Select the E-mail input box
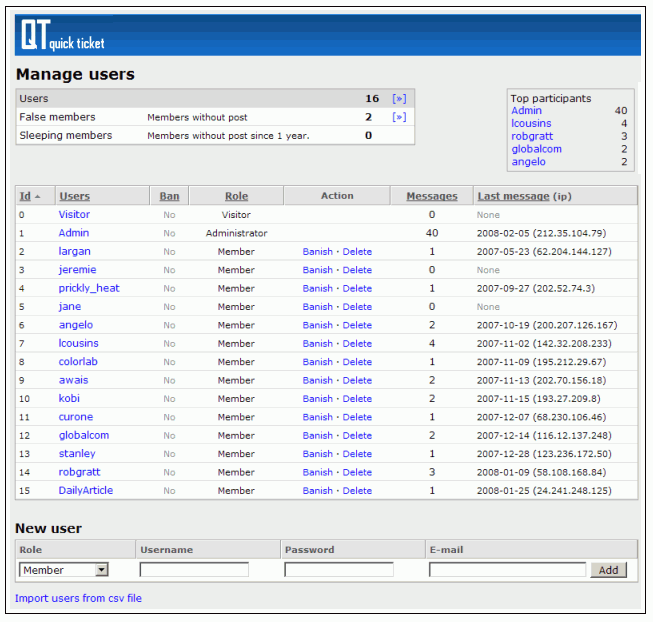 (507, 570)
